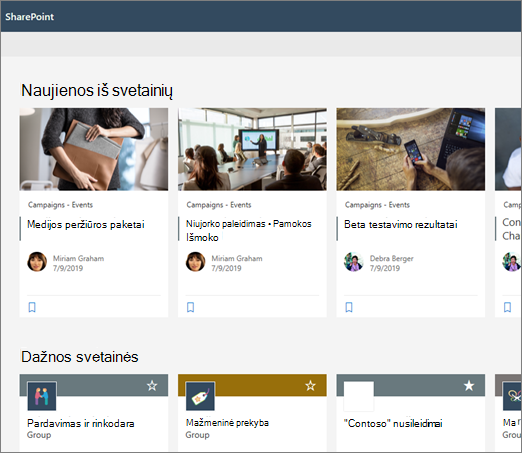This screenshot has height=453, width=522.
Task: Unfollow Contoso nusileidimai using filled star
Action: 469,386
